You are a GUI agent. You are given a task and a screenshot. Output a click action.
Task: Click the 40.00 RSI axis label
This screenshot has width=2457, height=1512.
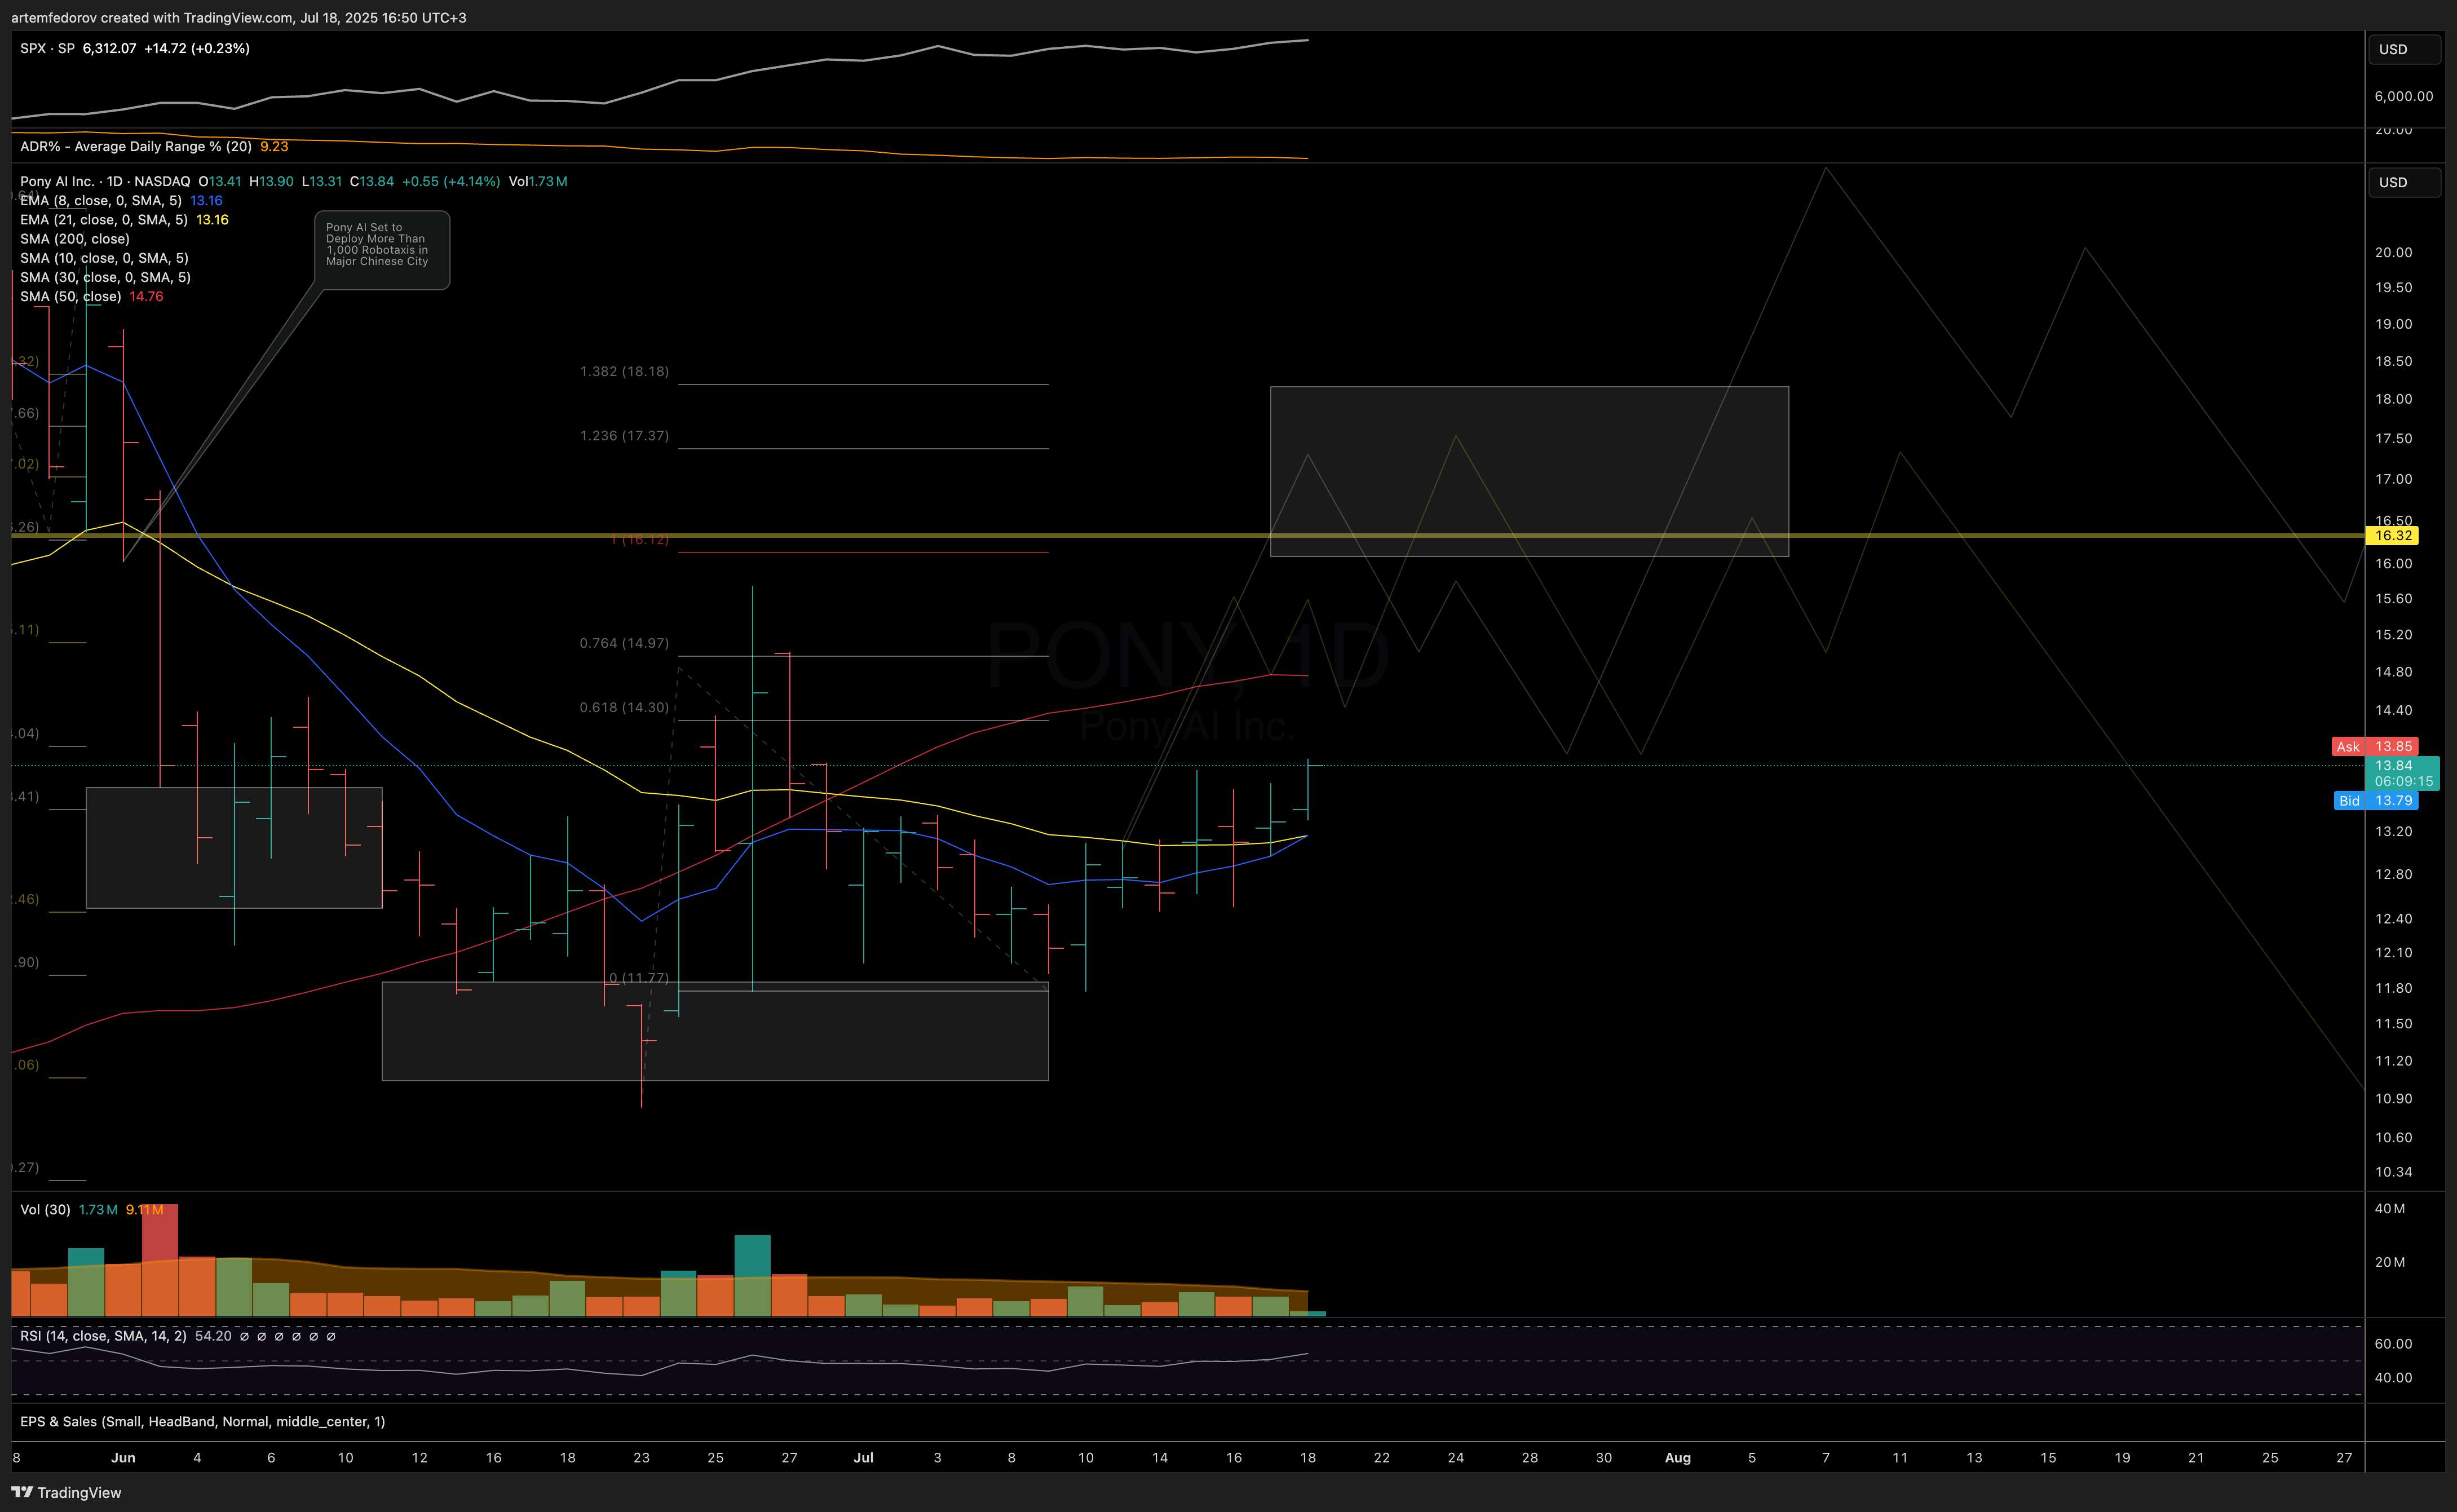coord(2393,1377)
